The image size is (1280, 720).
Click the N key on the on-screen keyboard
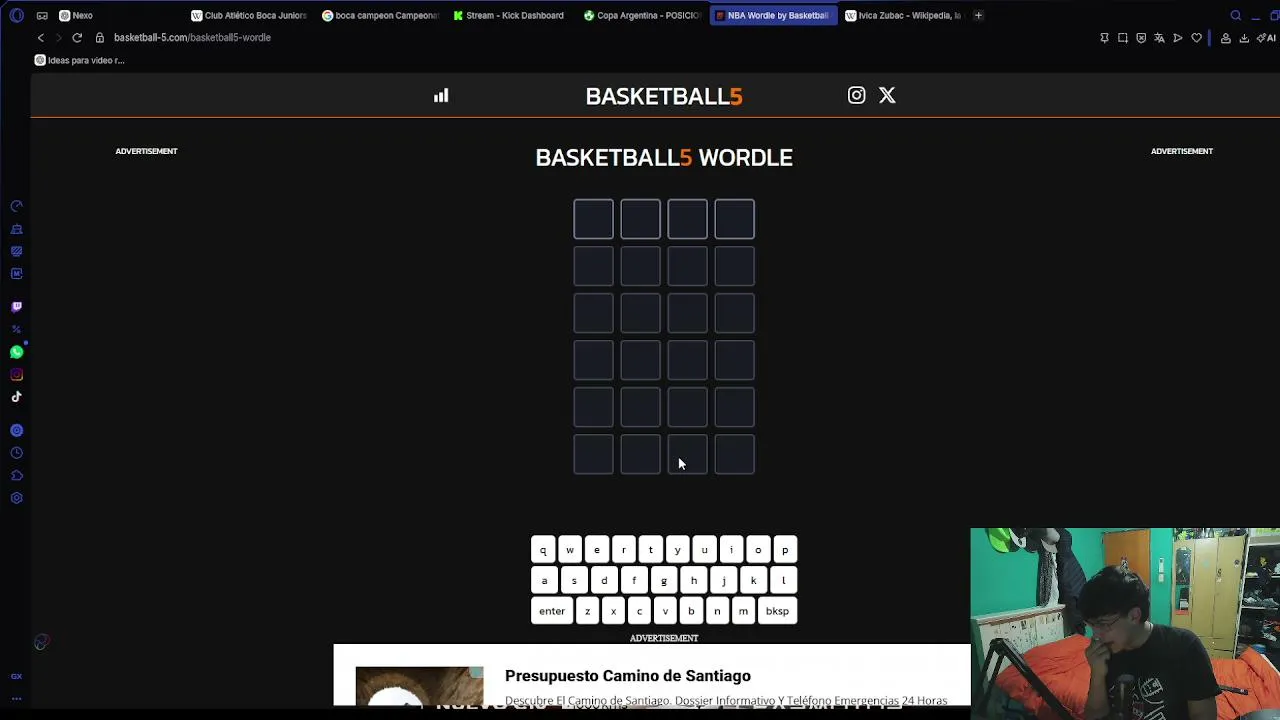coord(717,611)
